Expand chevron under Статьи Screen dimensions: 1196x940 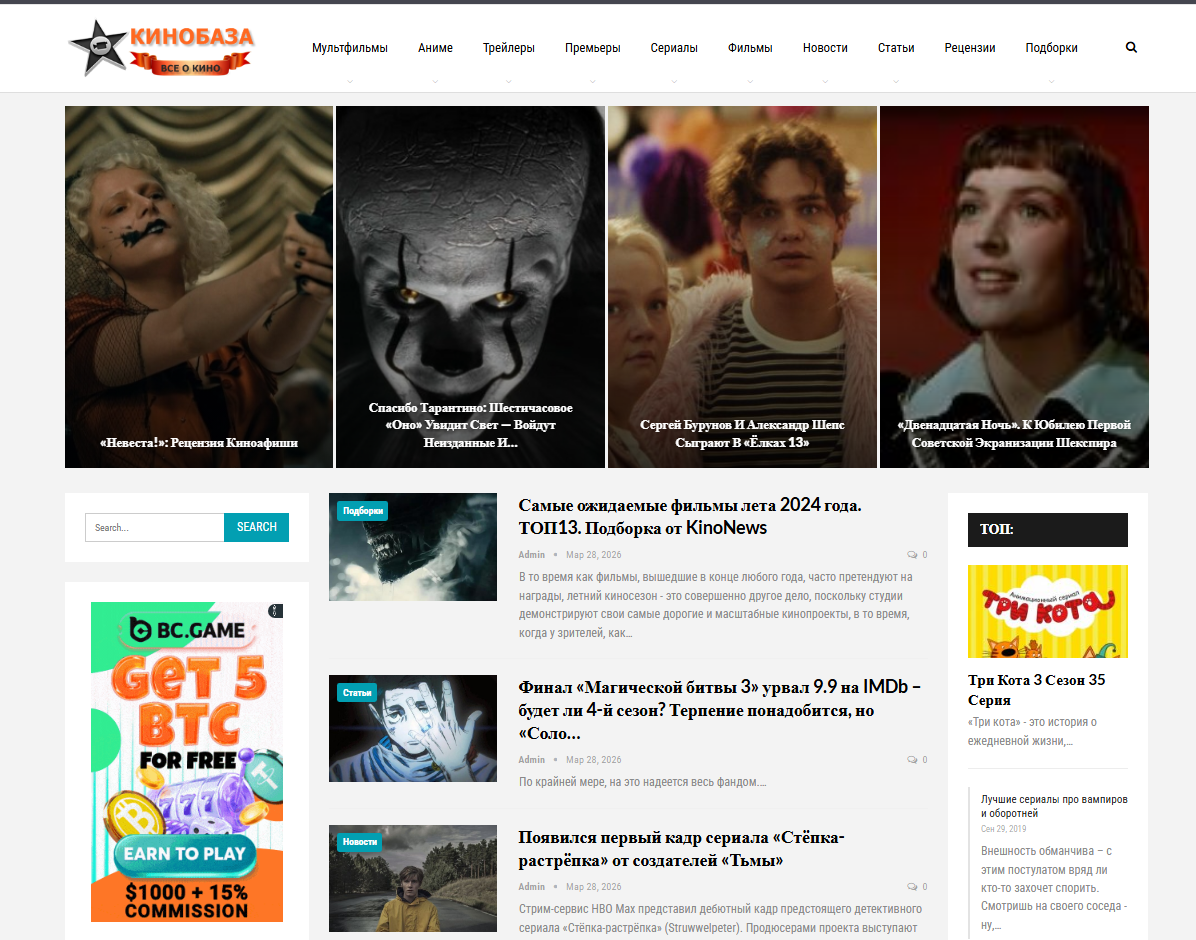click(896, 81)
